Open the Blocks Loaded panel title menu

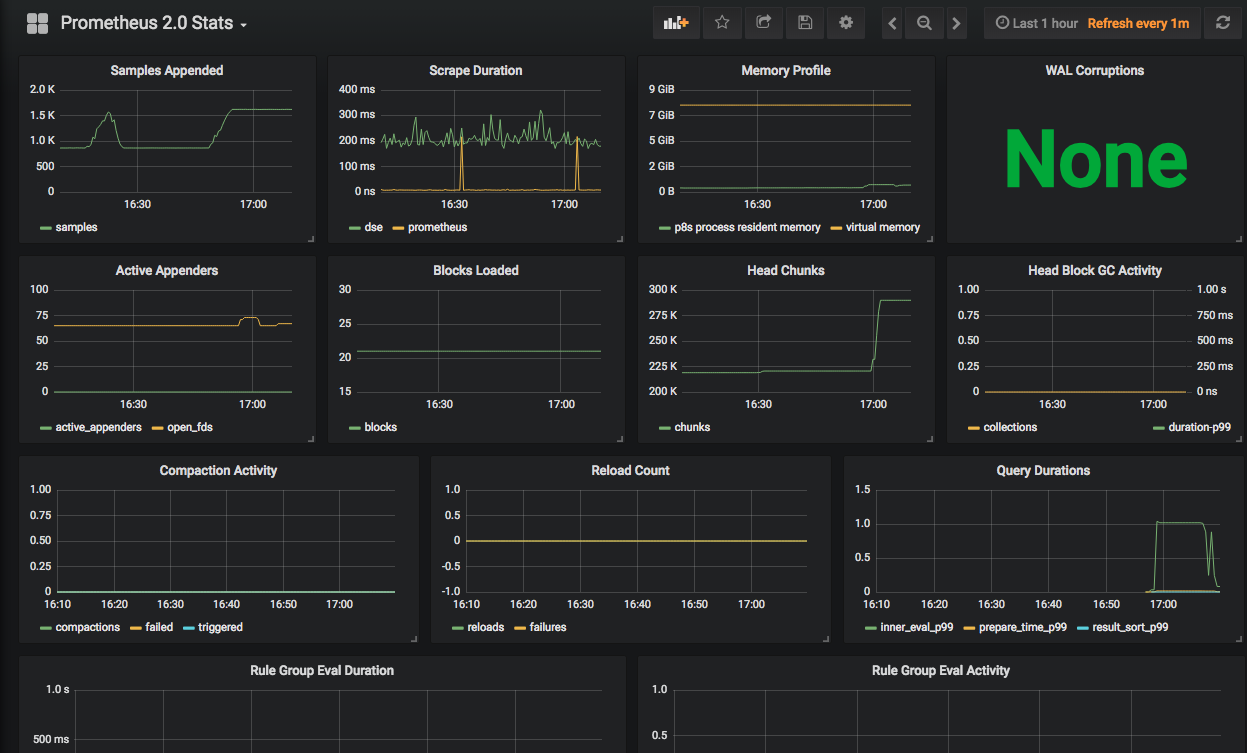tap(476, 271)
